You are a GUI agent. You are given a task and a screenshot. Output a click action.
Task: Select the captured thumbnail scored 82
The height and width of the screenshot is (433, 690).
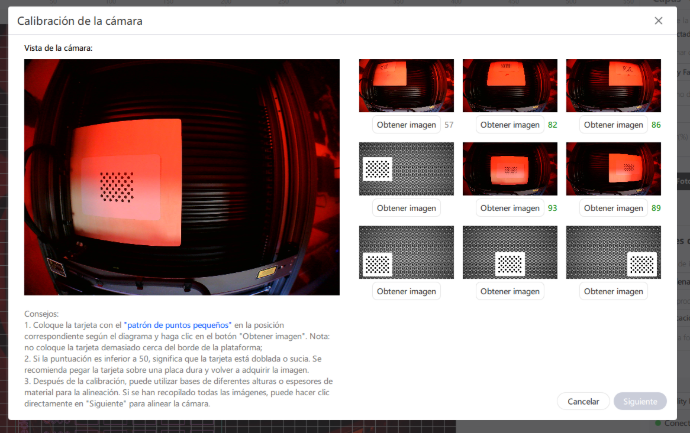510,85
